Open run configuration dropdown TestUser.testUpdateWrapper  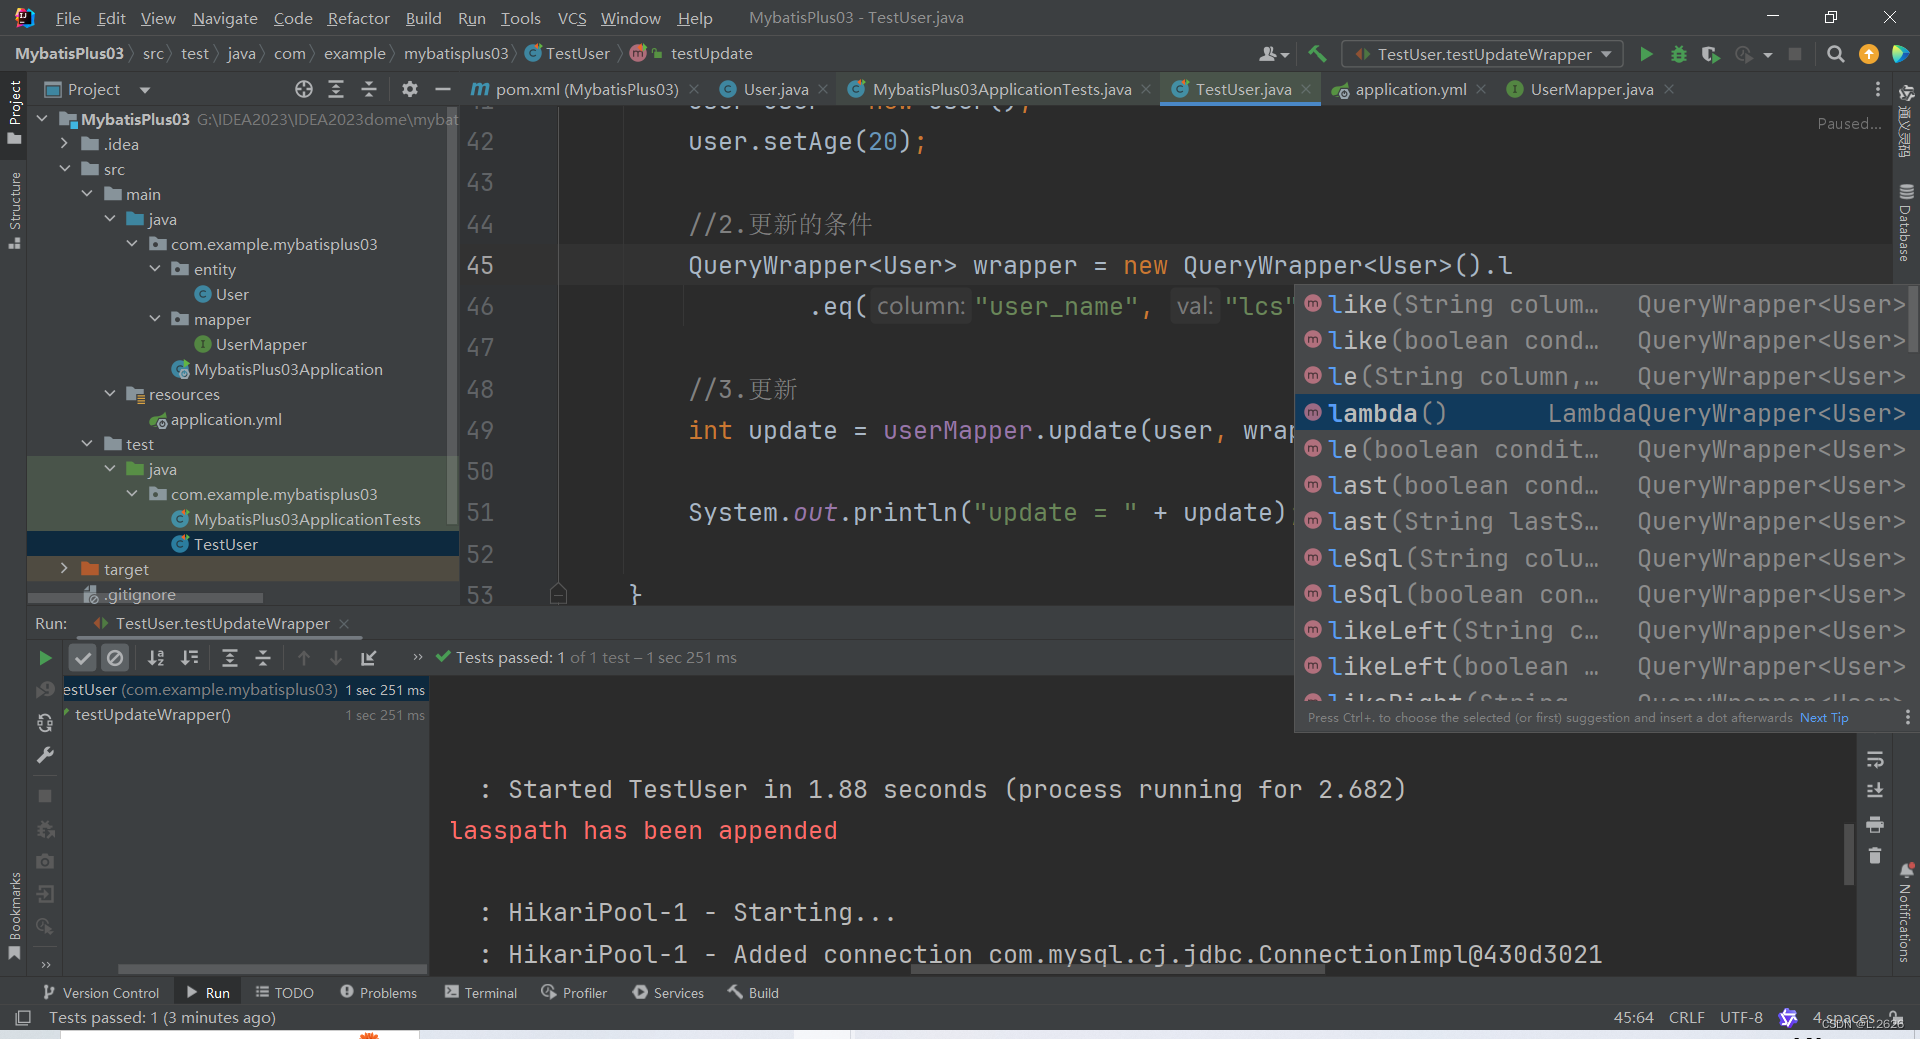coord(1482,54)
